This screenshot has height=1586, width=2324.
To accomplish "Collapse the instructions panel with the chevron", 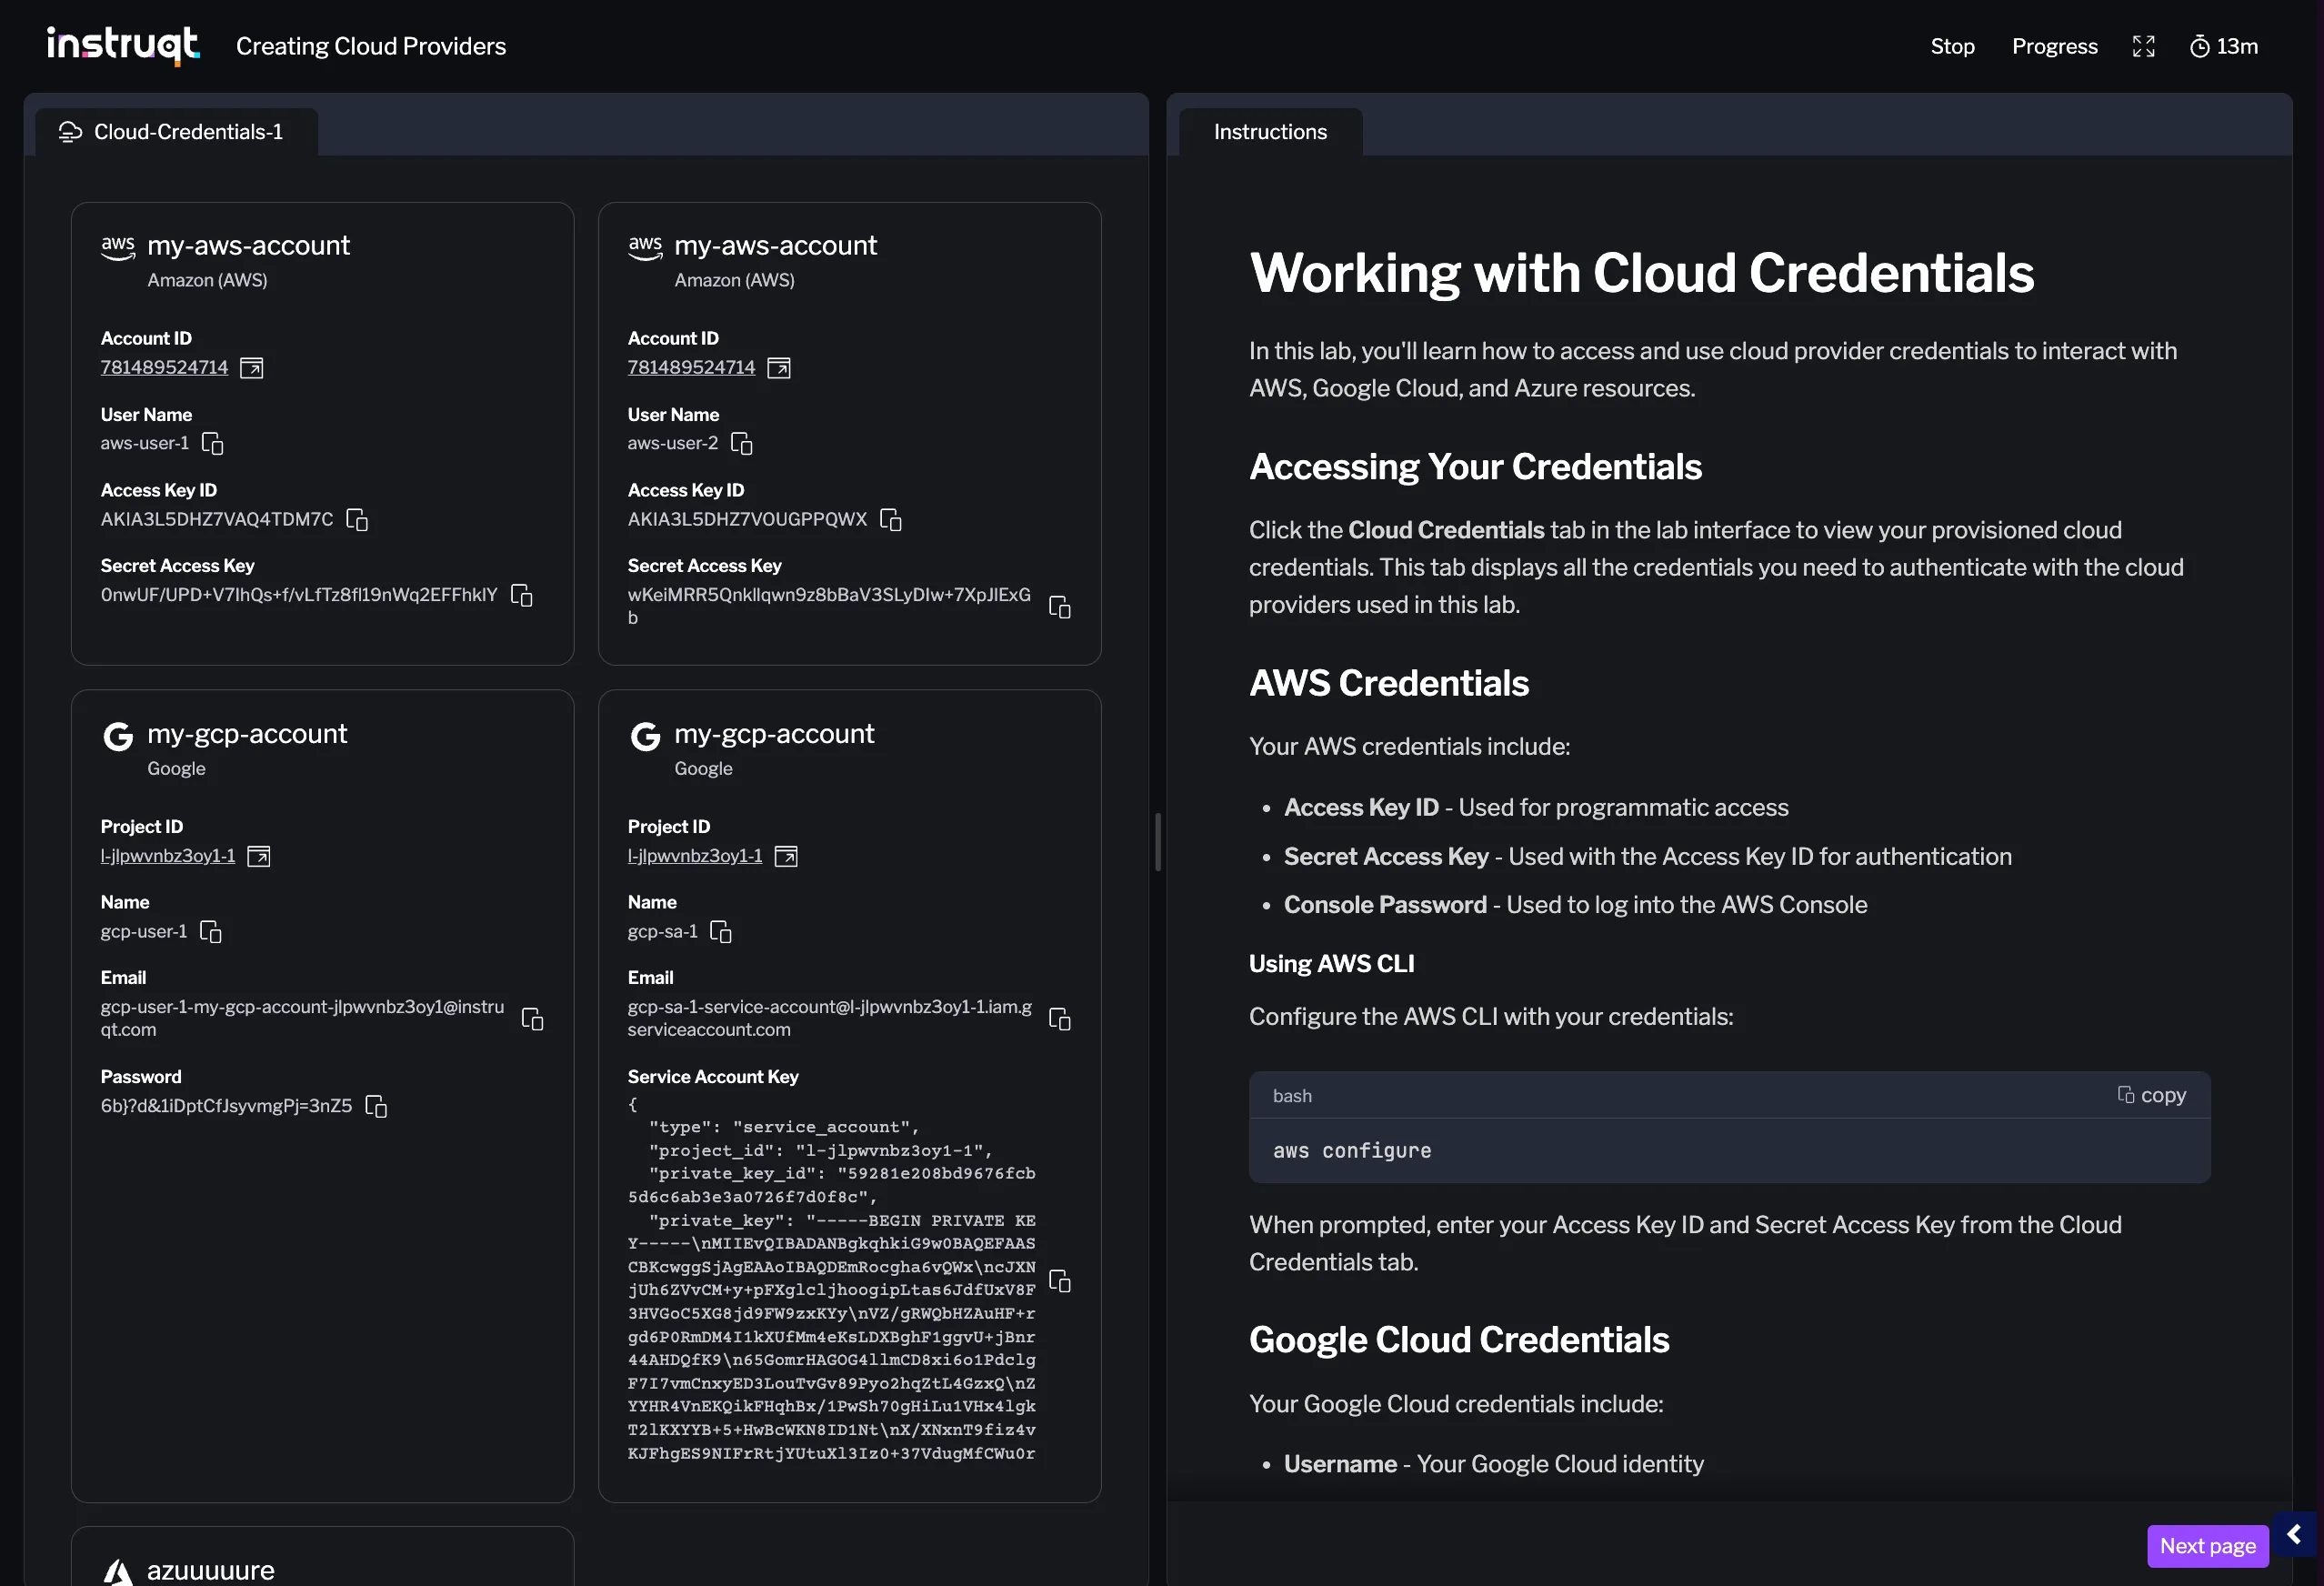I will pos(2294,1534).
